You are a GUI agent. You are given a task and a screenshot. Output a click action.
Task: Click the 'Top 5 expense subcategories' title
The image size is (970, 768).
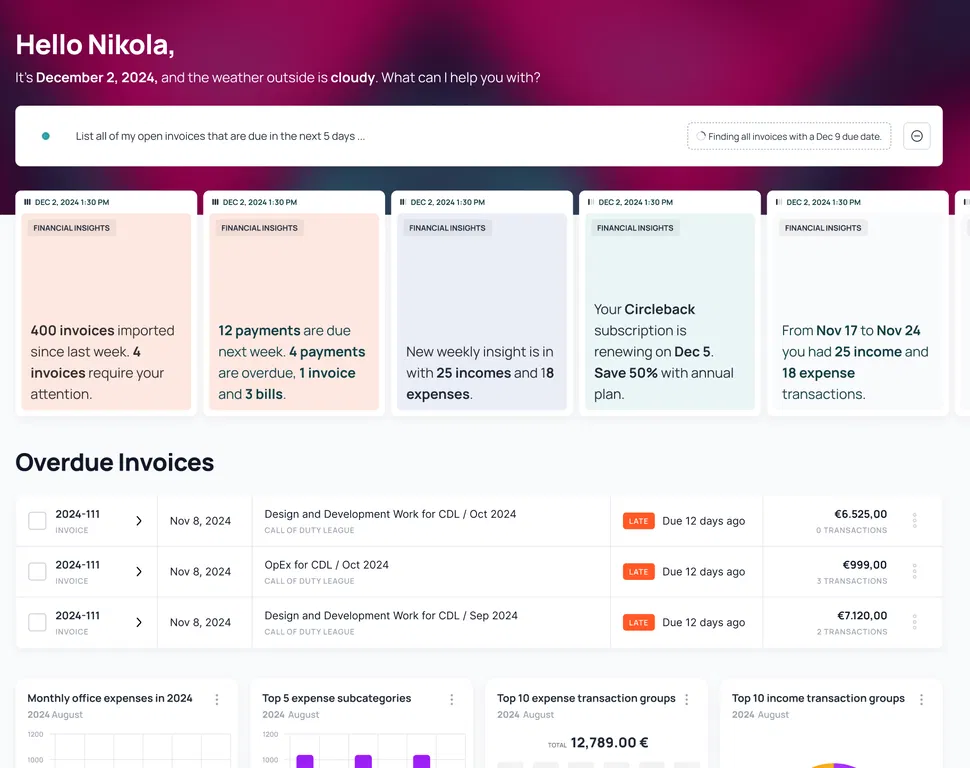point(337,698)
